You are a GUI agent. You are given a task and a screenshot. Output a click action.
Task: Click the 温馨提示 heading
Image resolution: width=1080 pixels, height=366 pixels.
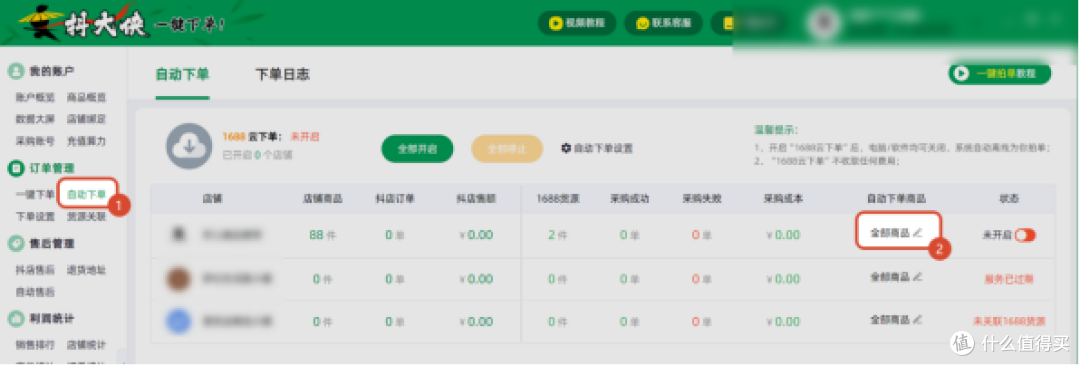click(x=776, y=130)
